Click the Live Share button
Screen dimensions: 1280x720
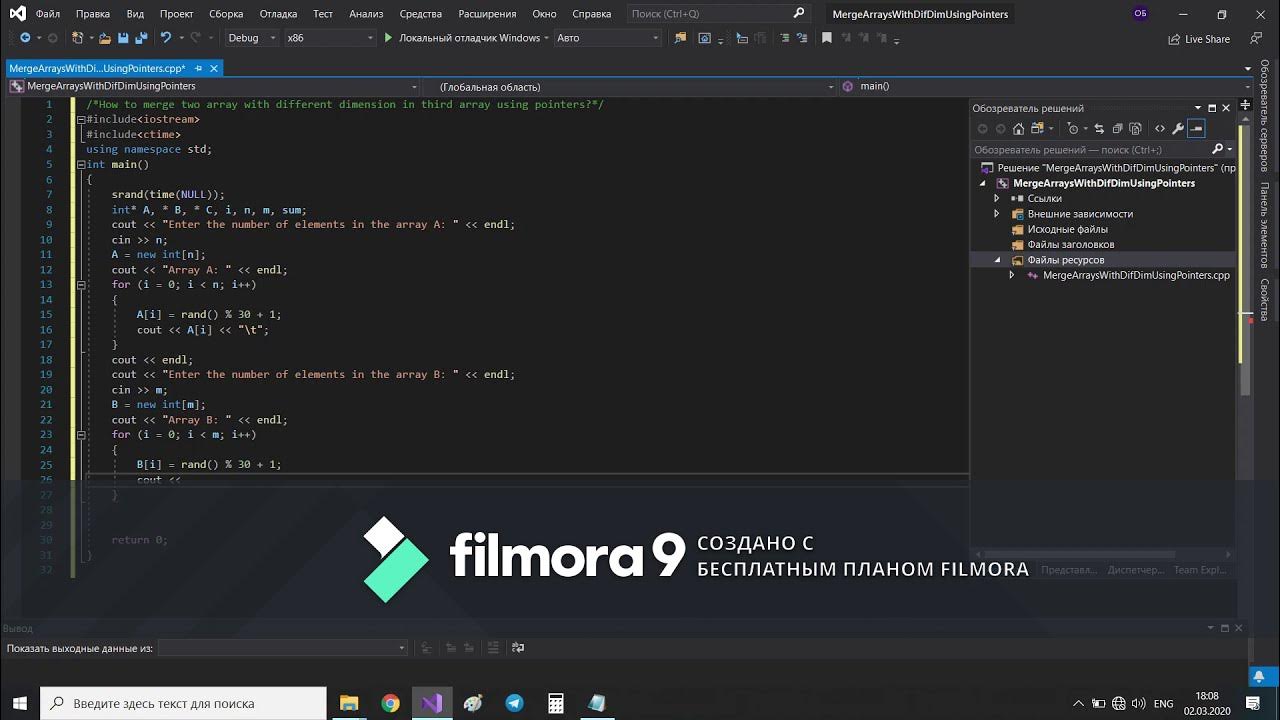(x=1199, y=39)
